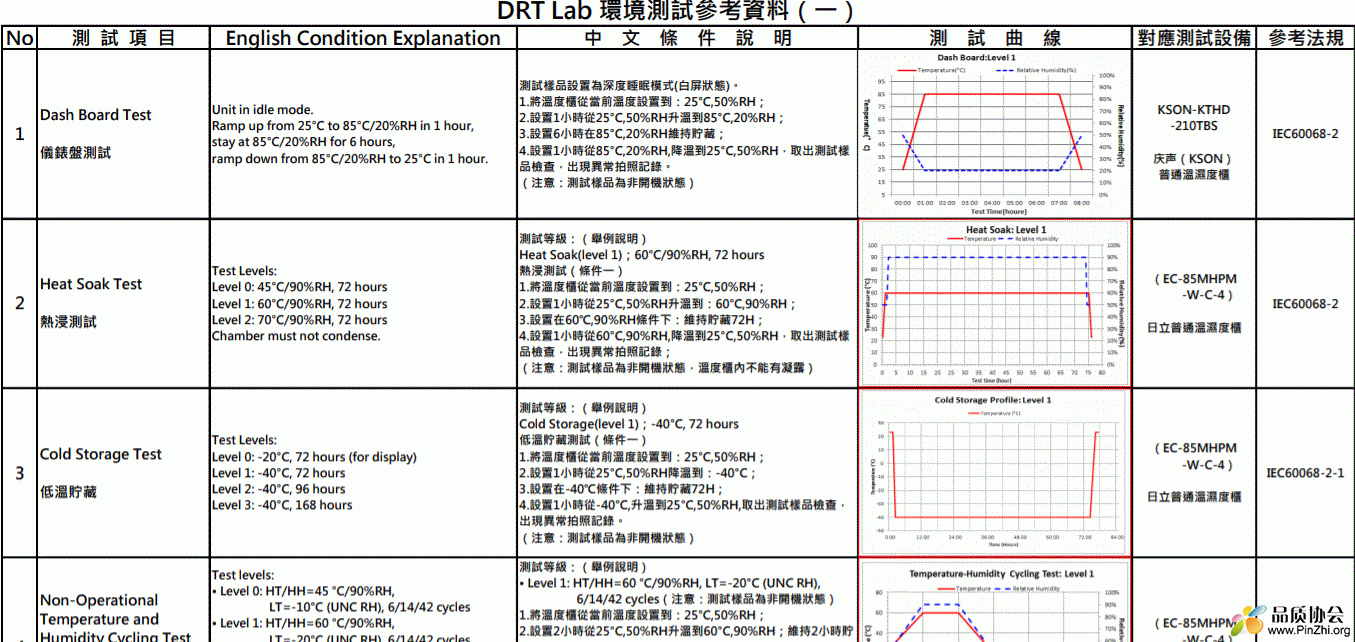Click the '測試曲線' column header
The width and height of the screenshot is (1355, 642).
coord(994,38)
